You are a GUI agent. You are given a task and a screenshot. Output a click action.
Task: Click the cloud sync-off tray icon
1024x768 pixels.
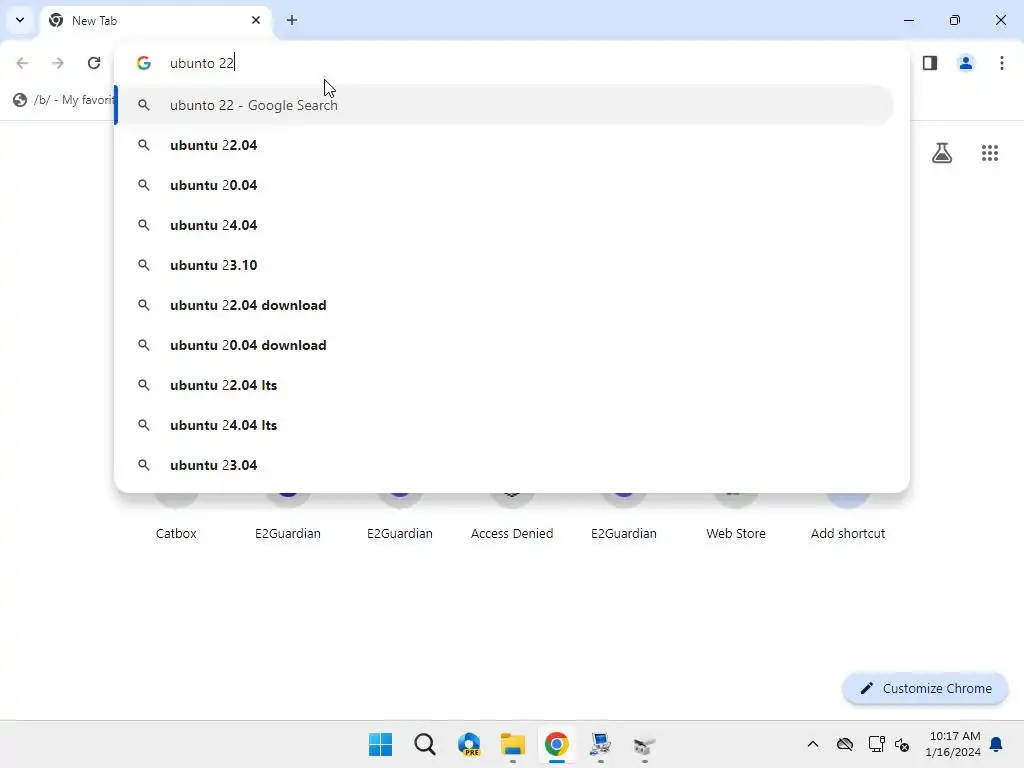tap(845, 744)
